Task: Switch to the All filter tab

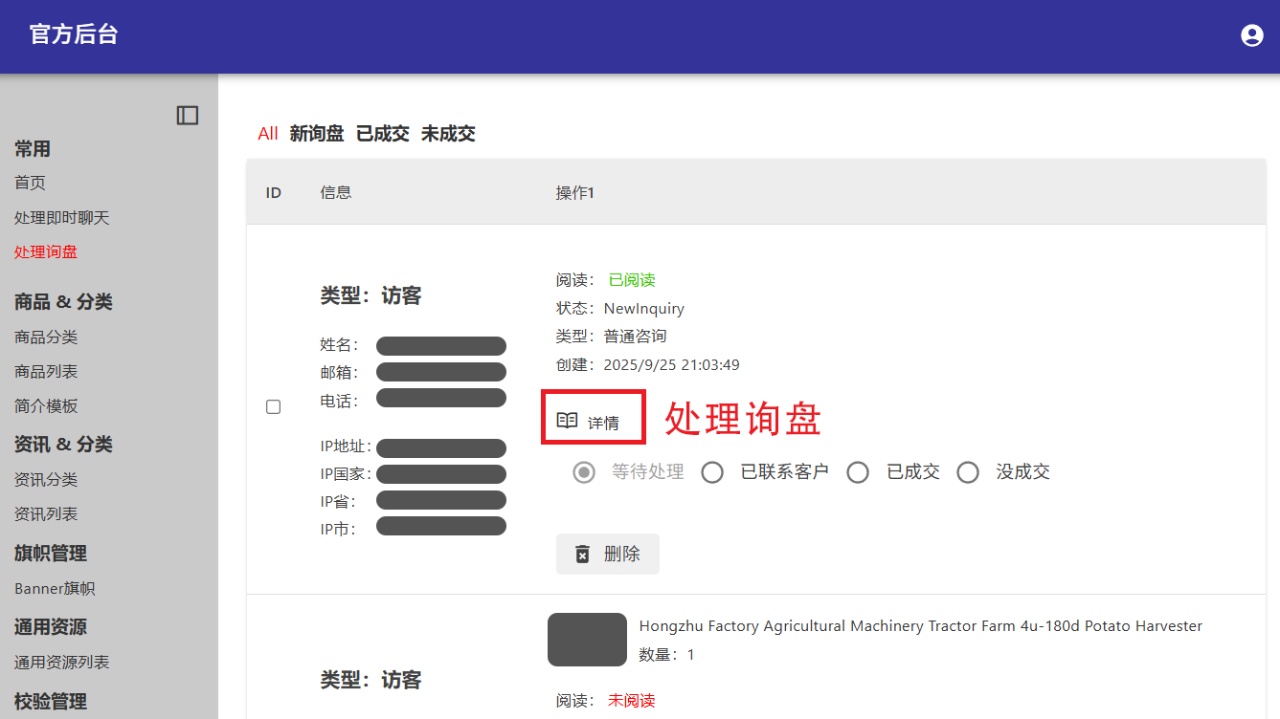Action: 268,134
